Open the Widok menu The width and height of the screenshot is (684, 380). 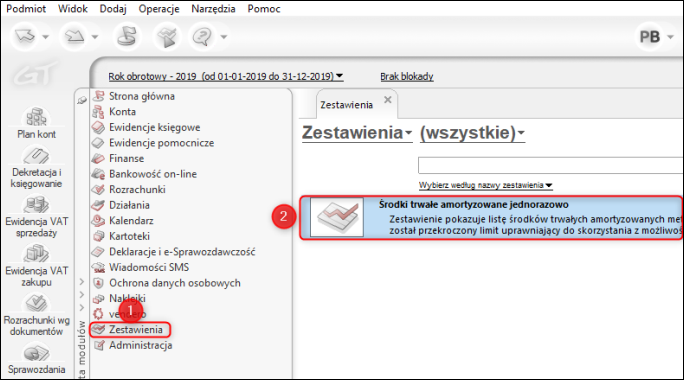coord(73,9)
